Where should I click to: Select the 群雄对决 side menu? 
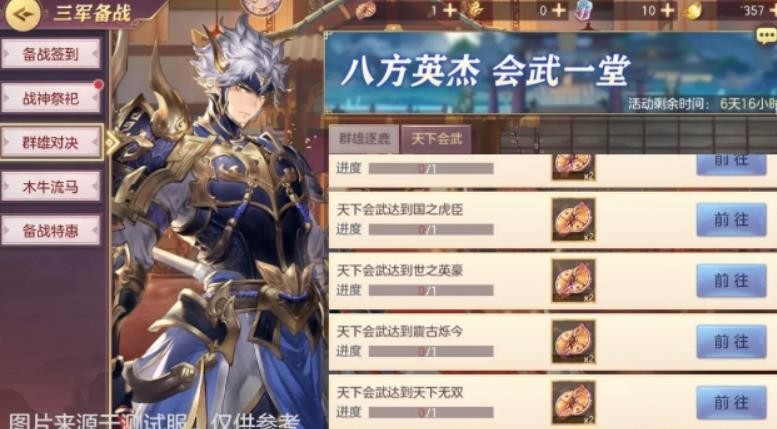(x=52, y=143)
